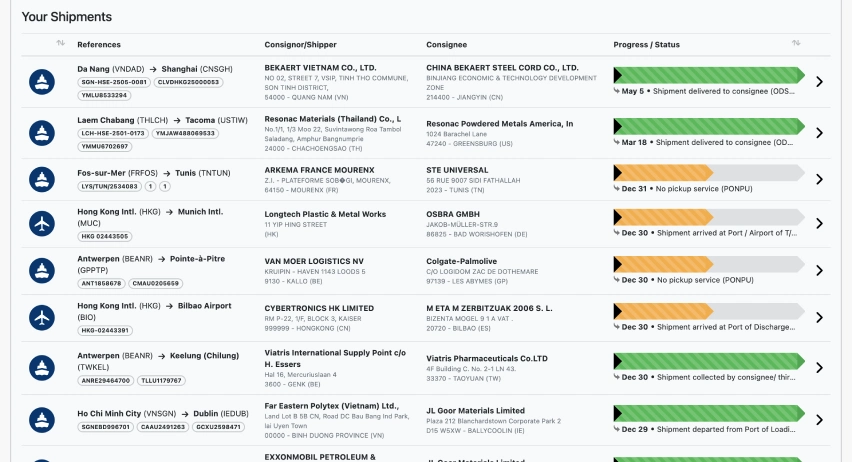Click reference tag ANT1858678

click(102, 283)
